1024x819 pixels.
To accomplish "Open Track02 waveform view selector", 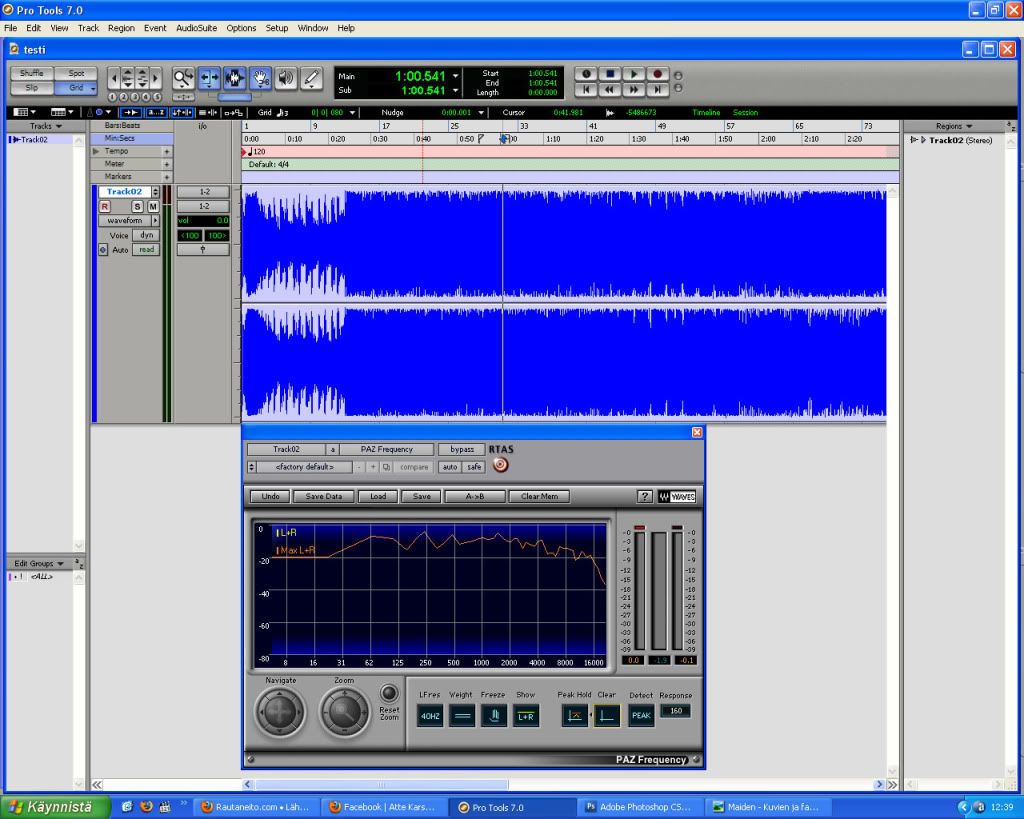I will pos(129,221).
